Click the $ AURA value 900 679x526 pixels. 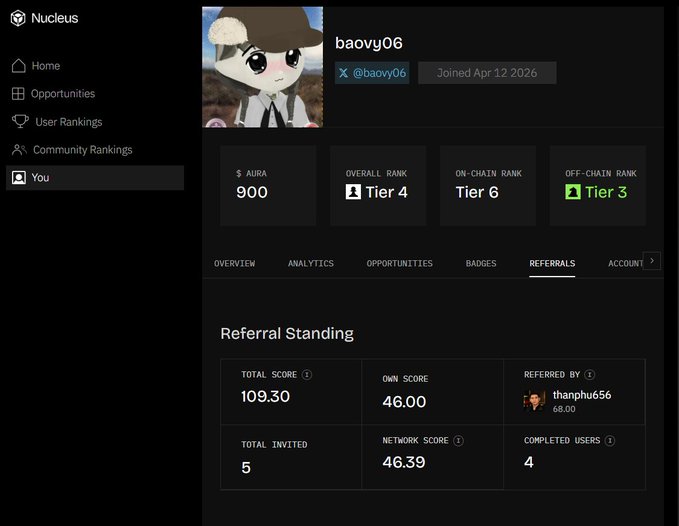click(252, 192)
